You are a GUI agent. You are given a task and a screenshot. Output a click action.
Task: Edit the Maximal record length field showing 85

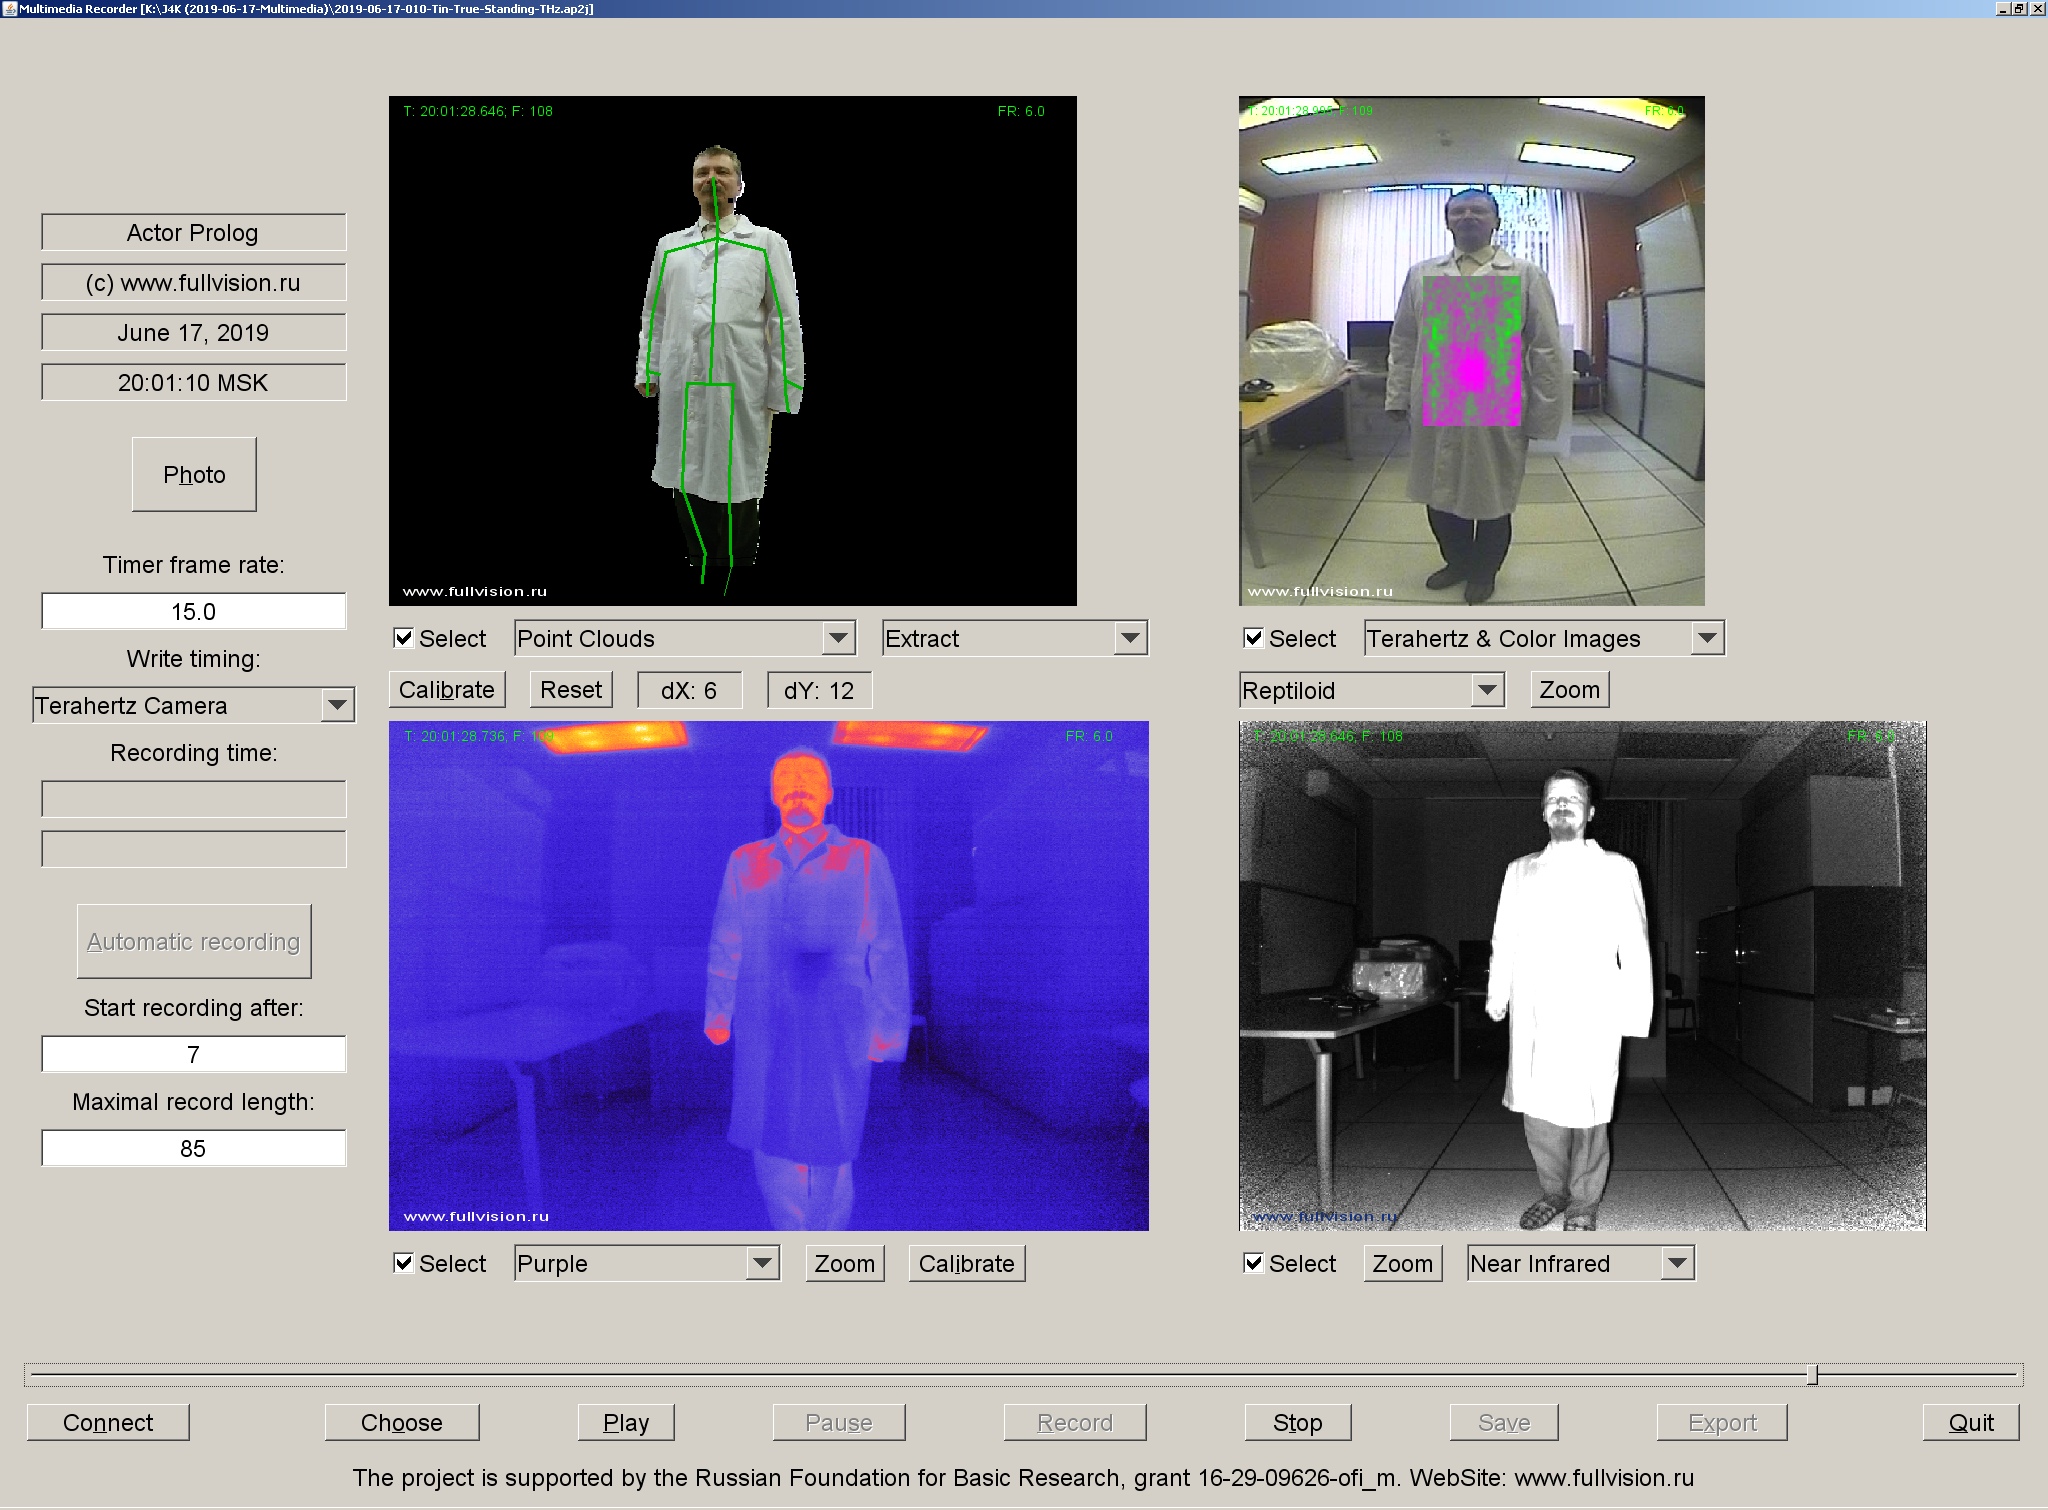[x=194, y=1148]
